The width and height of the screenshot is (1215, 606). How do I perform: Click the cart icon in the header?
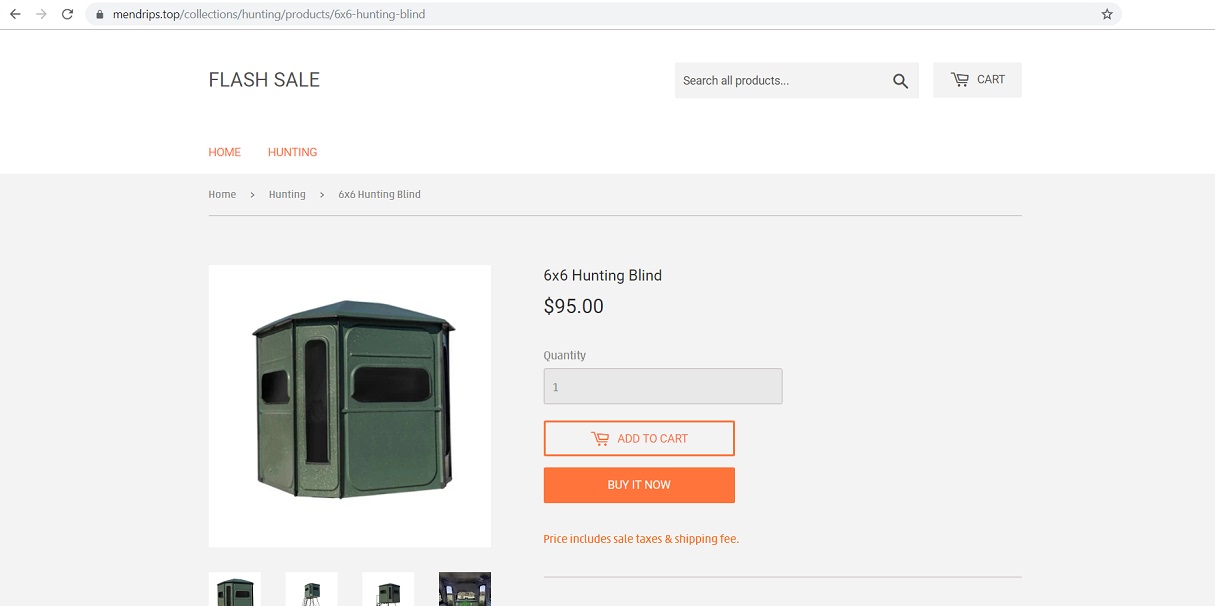point(960,80)
